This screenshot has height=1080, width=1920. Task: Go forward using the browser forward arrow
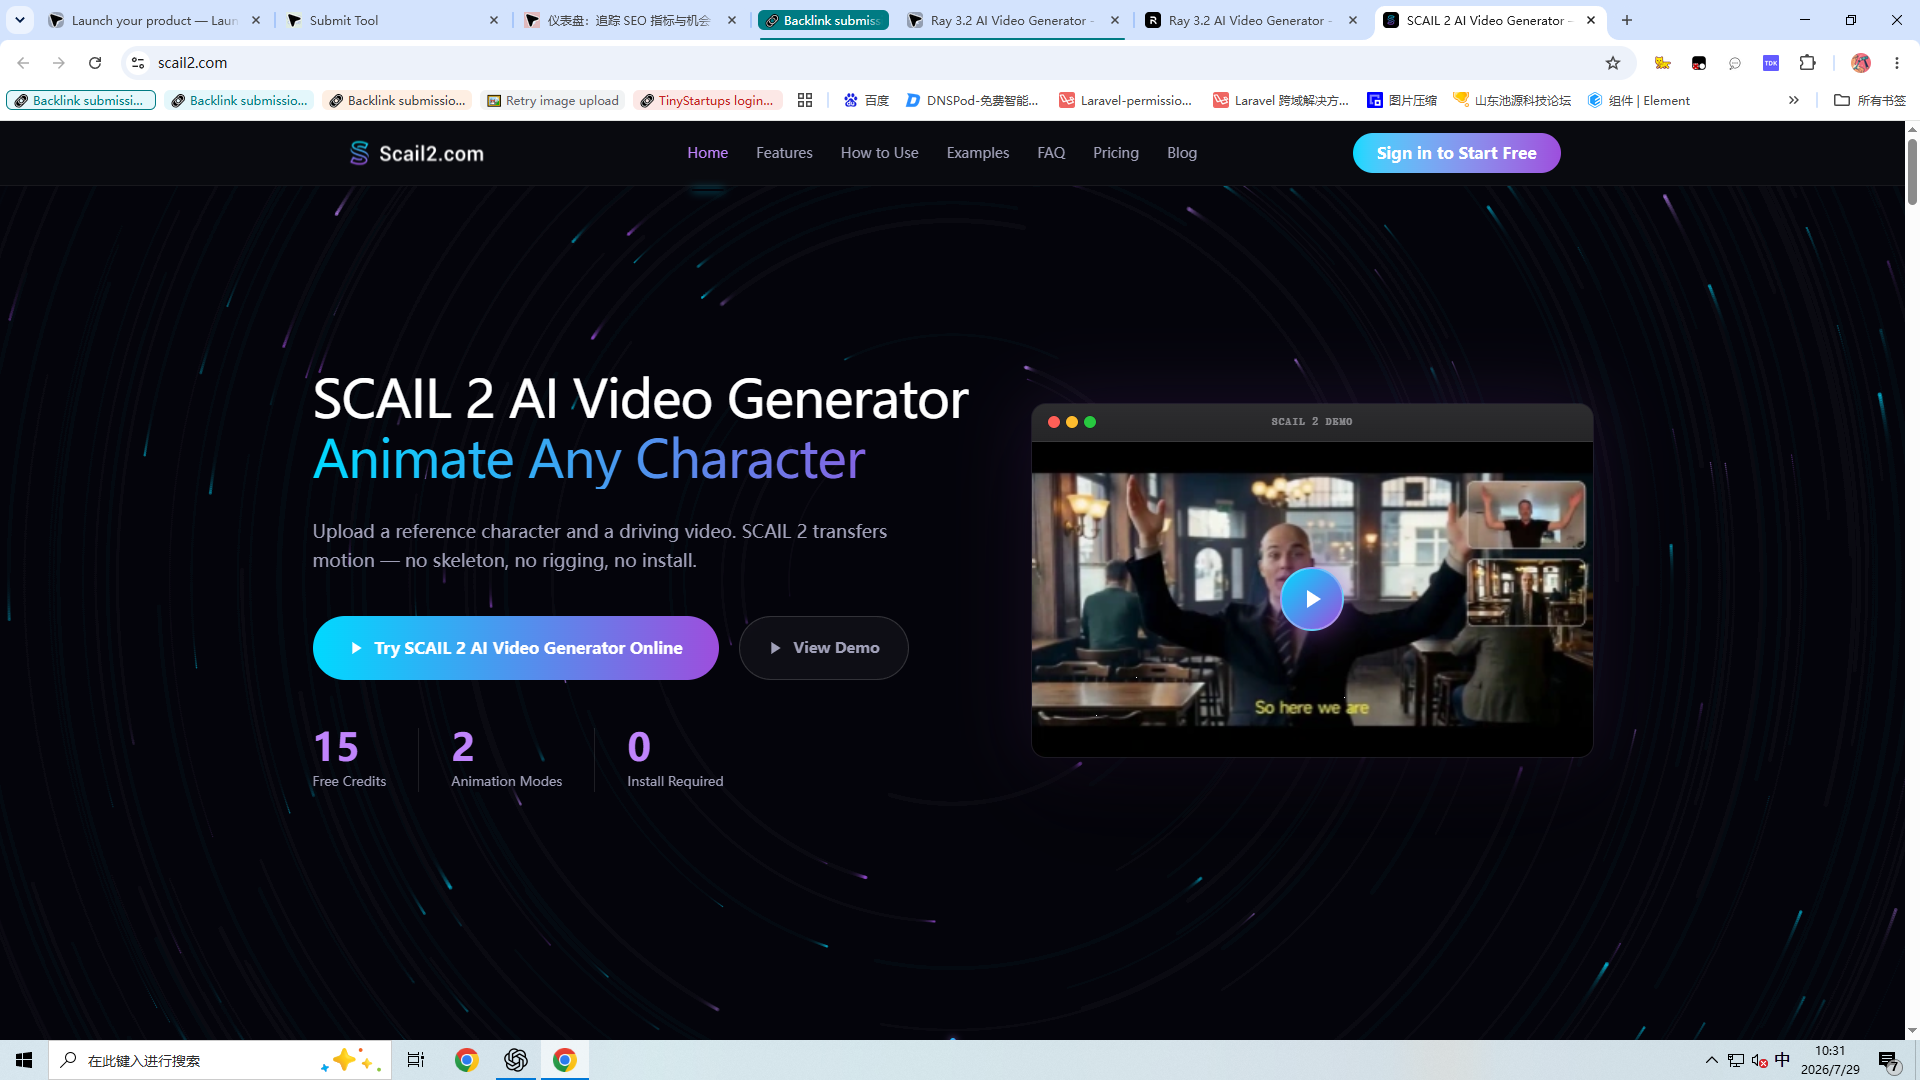click(x=59, y=63)
